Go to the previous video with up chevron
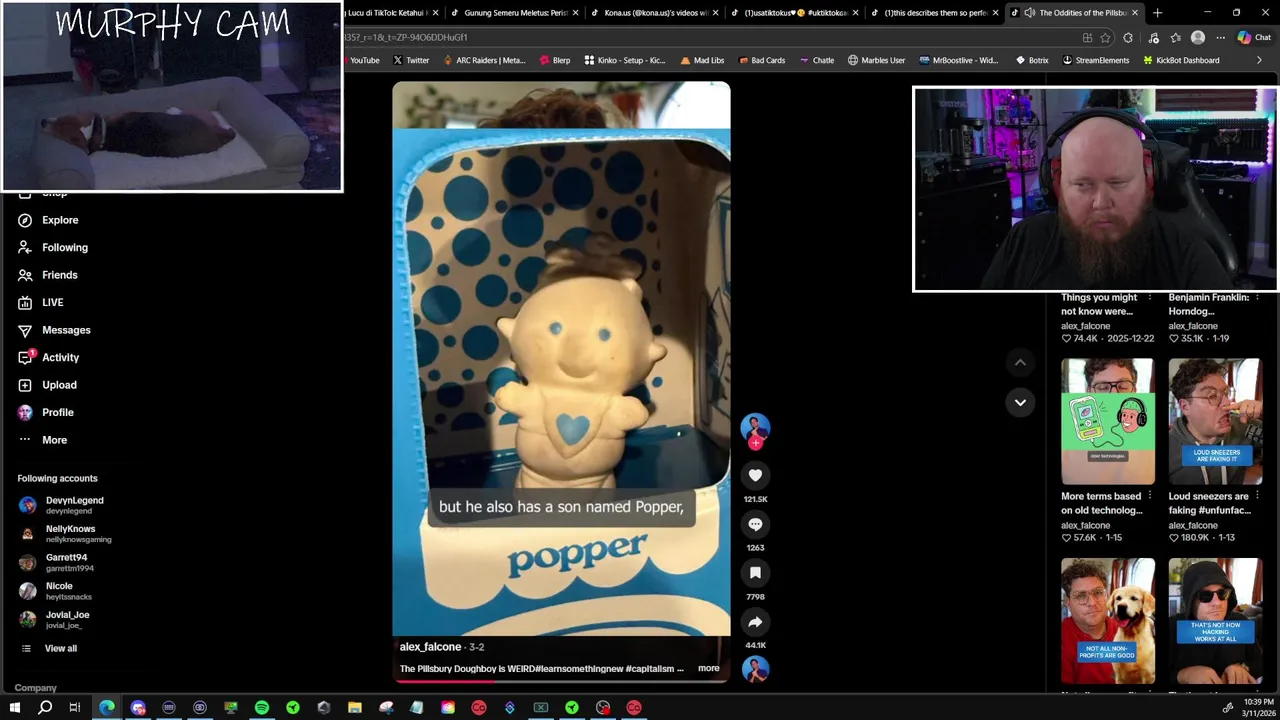This screenshot has width=1280, height=720. (1020, 362)
